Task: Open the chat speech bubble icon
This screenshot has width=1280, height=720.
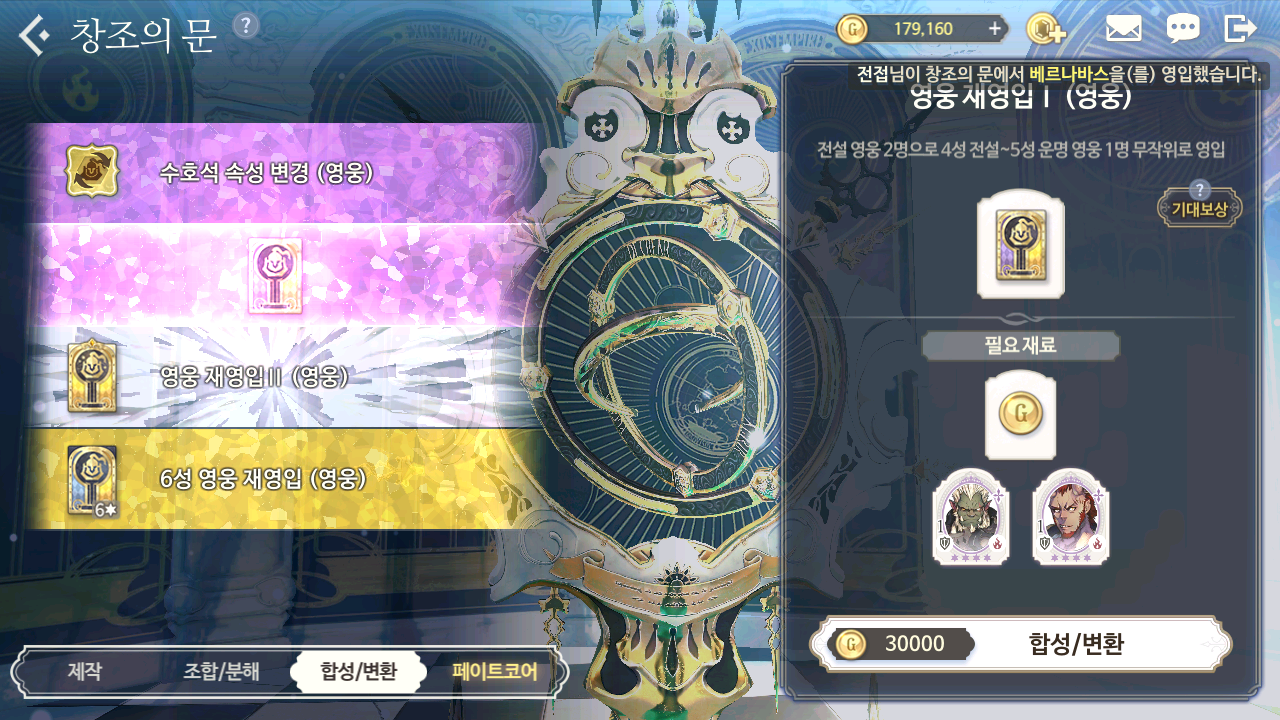Action: tap(1183, 28)
